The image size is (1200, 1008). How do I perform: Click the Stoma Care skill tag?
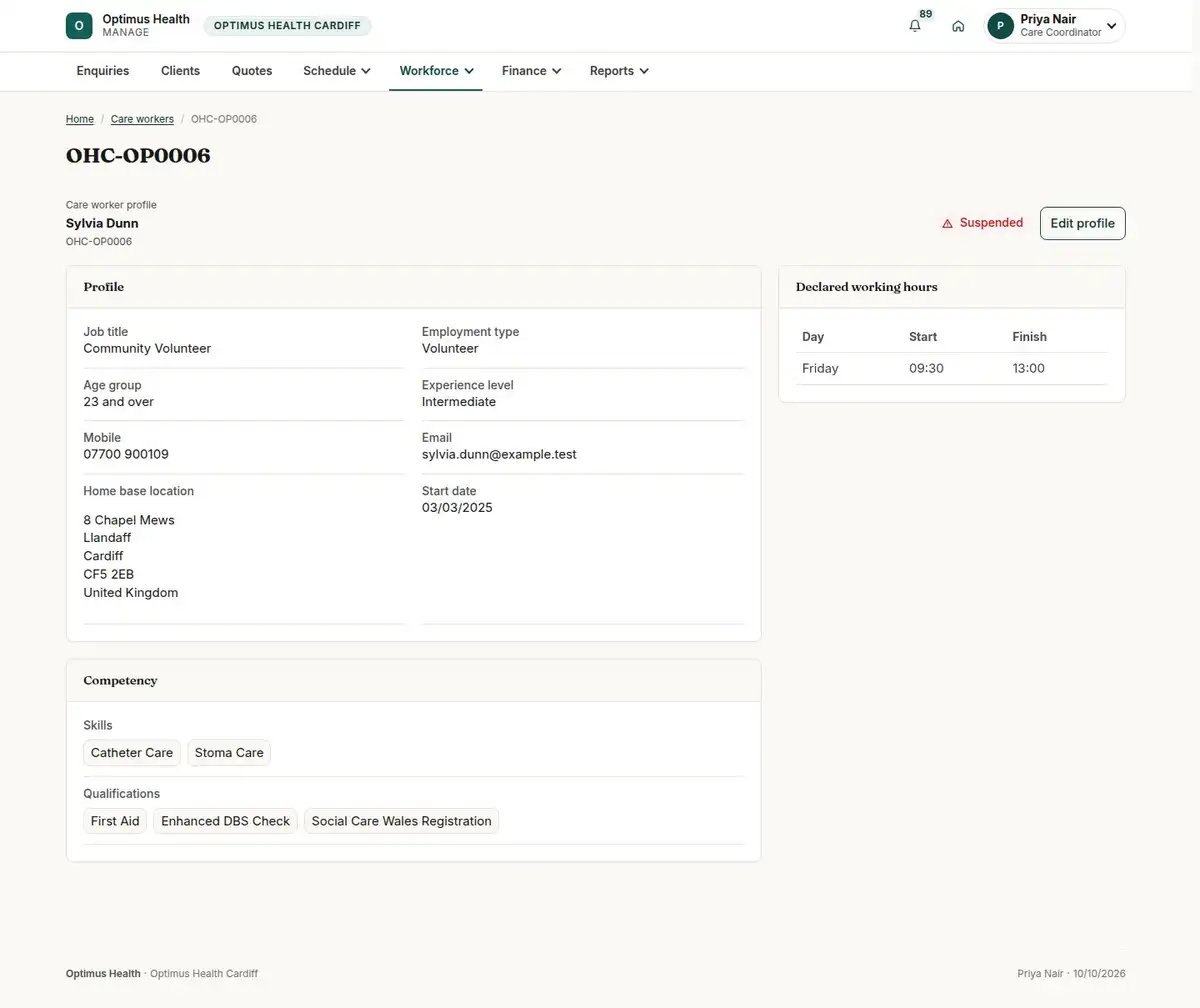tap(229, 753)
